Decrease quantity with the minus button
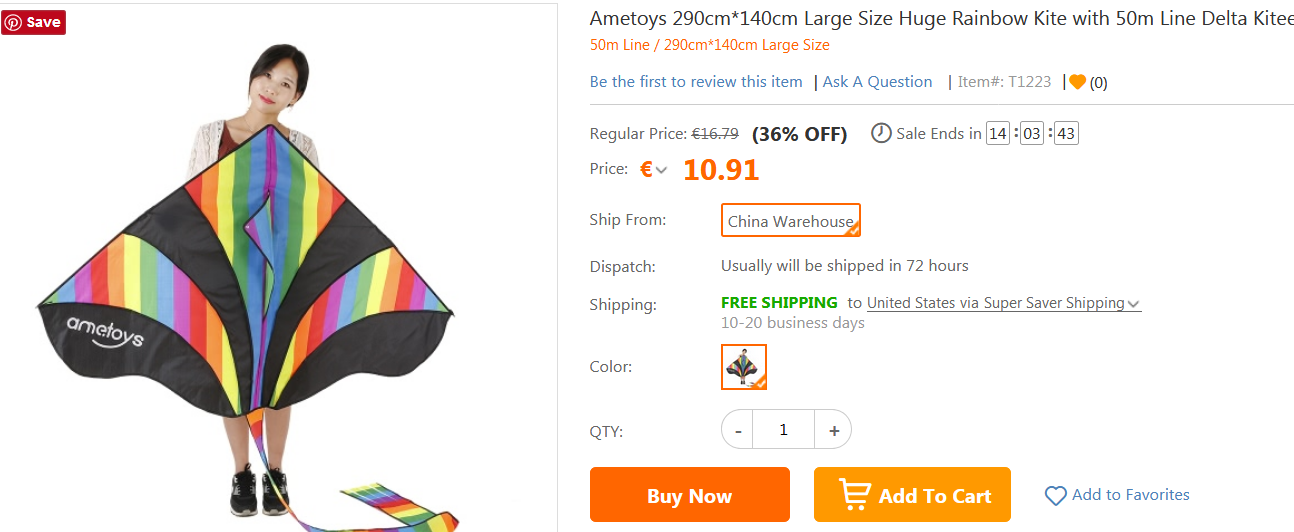Image resolution: width=1294 pixels, height=532 pixels. 738,430
